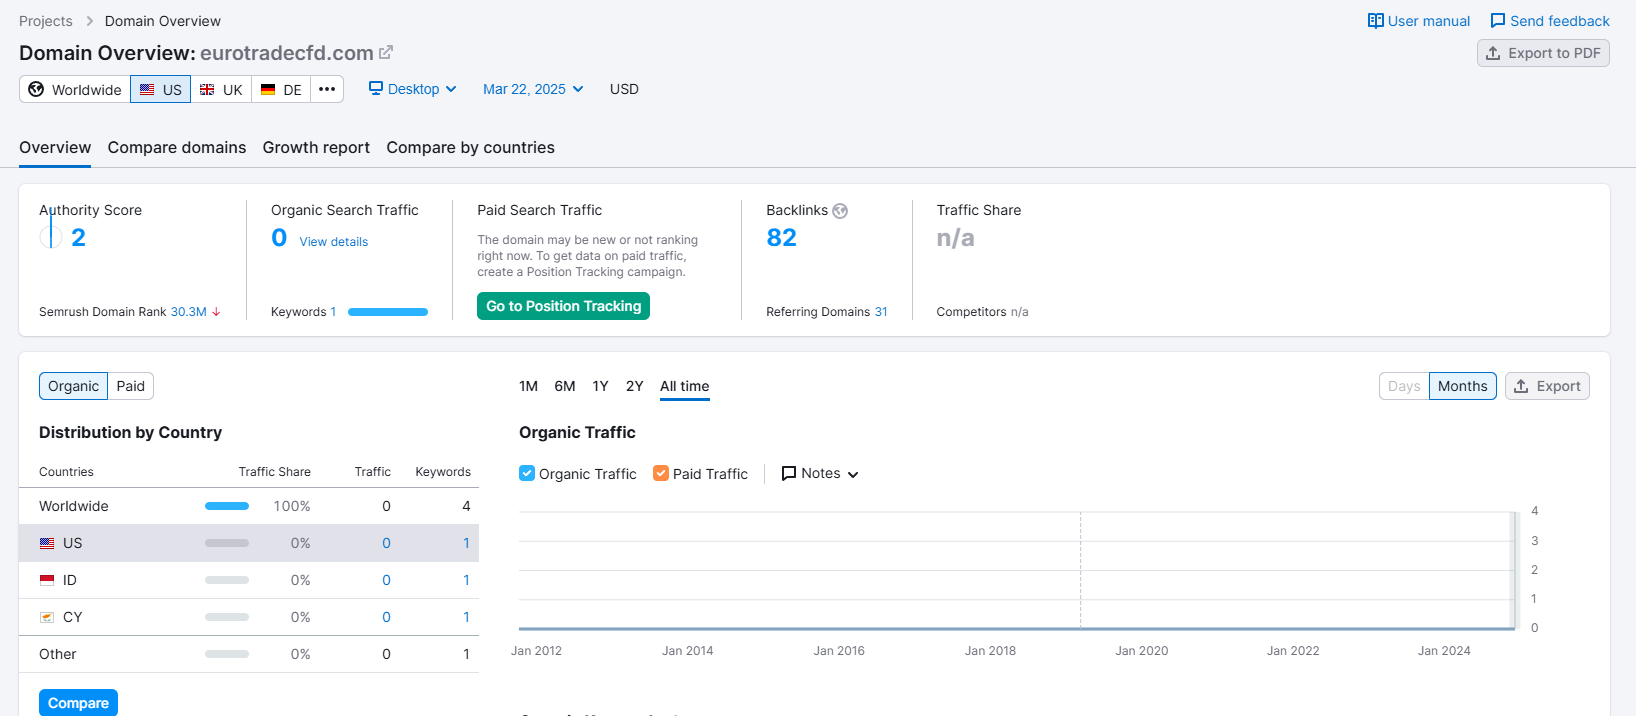Viewport: 1636px width, 716px height.
Task: Click the User manual book icon
Action: [x=1376, y=21]
